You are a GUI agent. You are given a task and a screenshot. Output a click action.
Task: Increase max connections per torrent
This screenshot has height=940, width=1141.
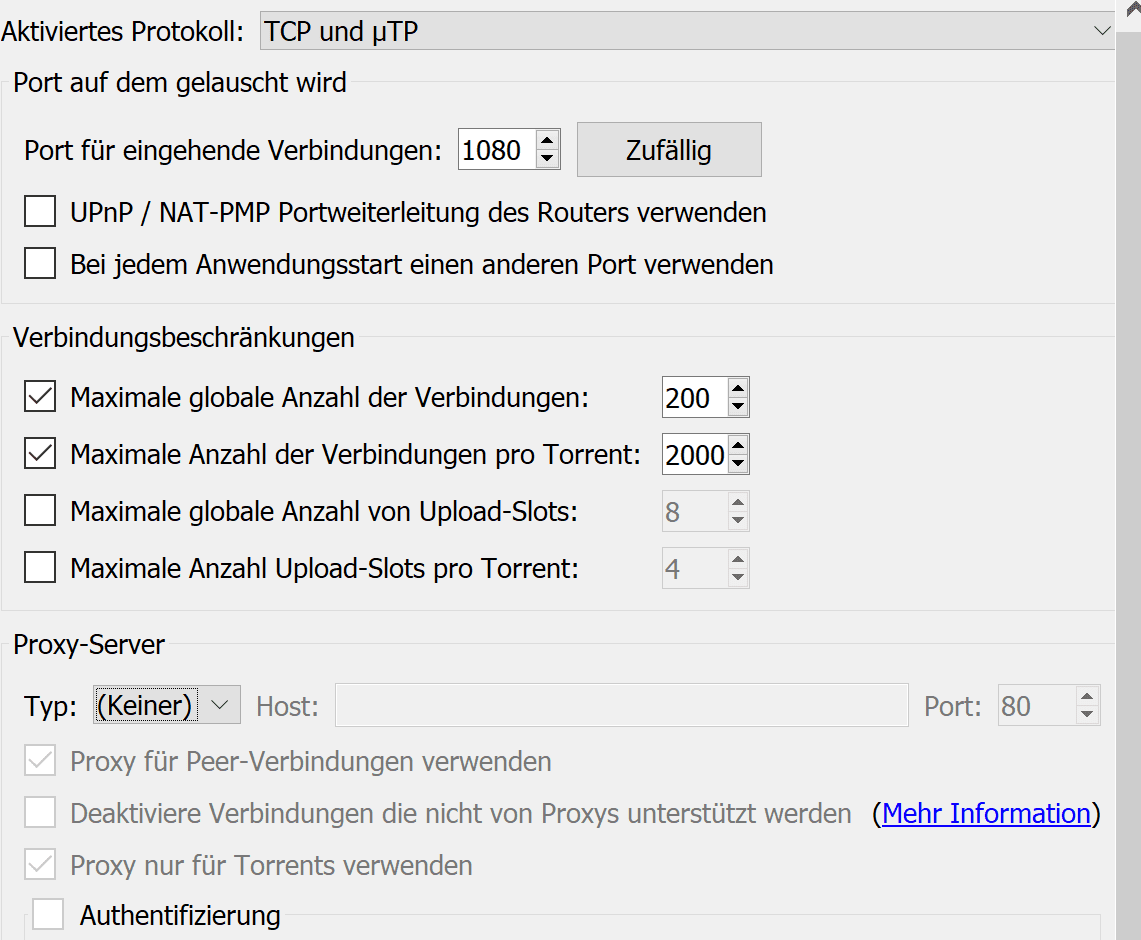pyautogui.click(x=738, y=445)
